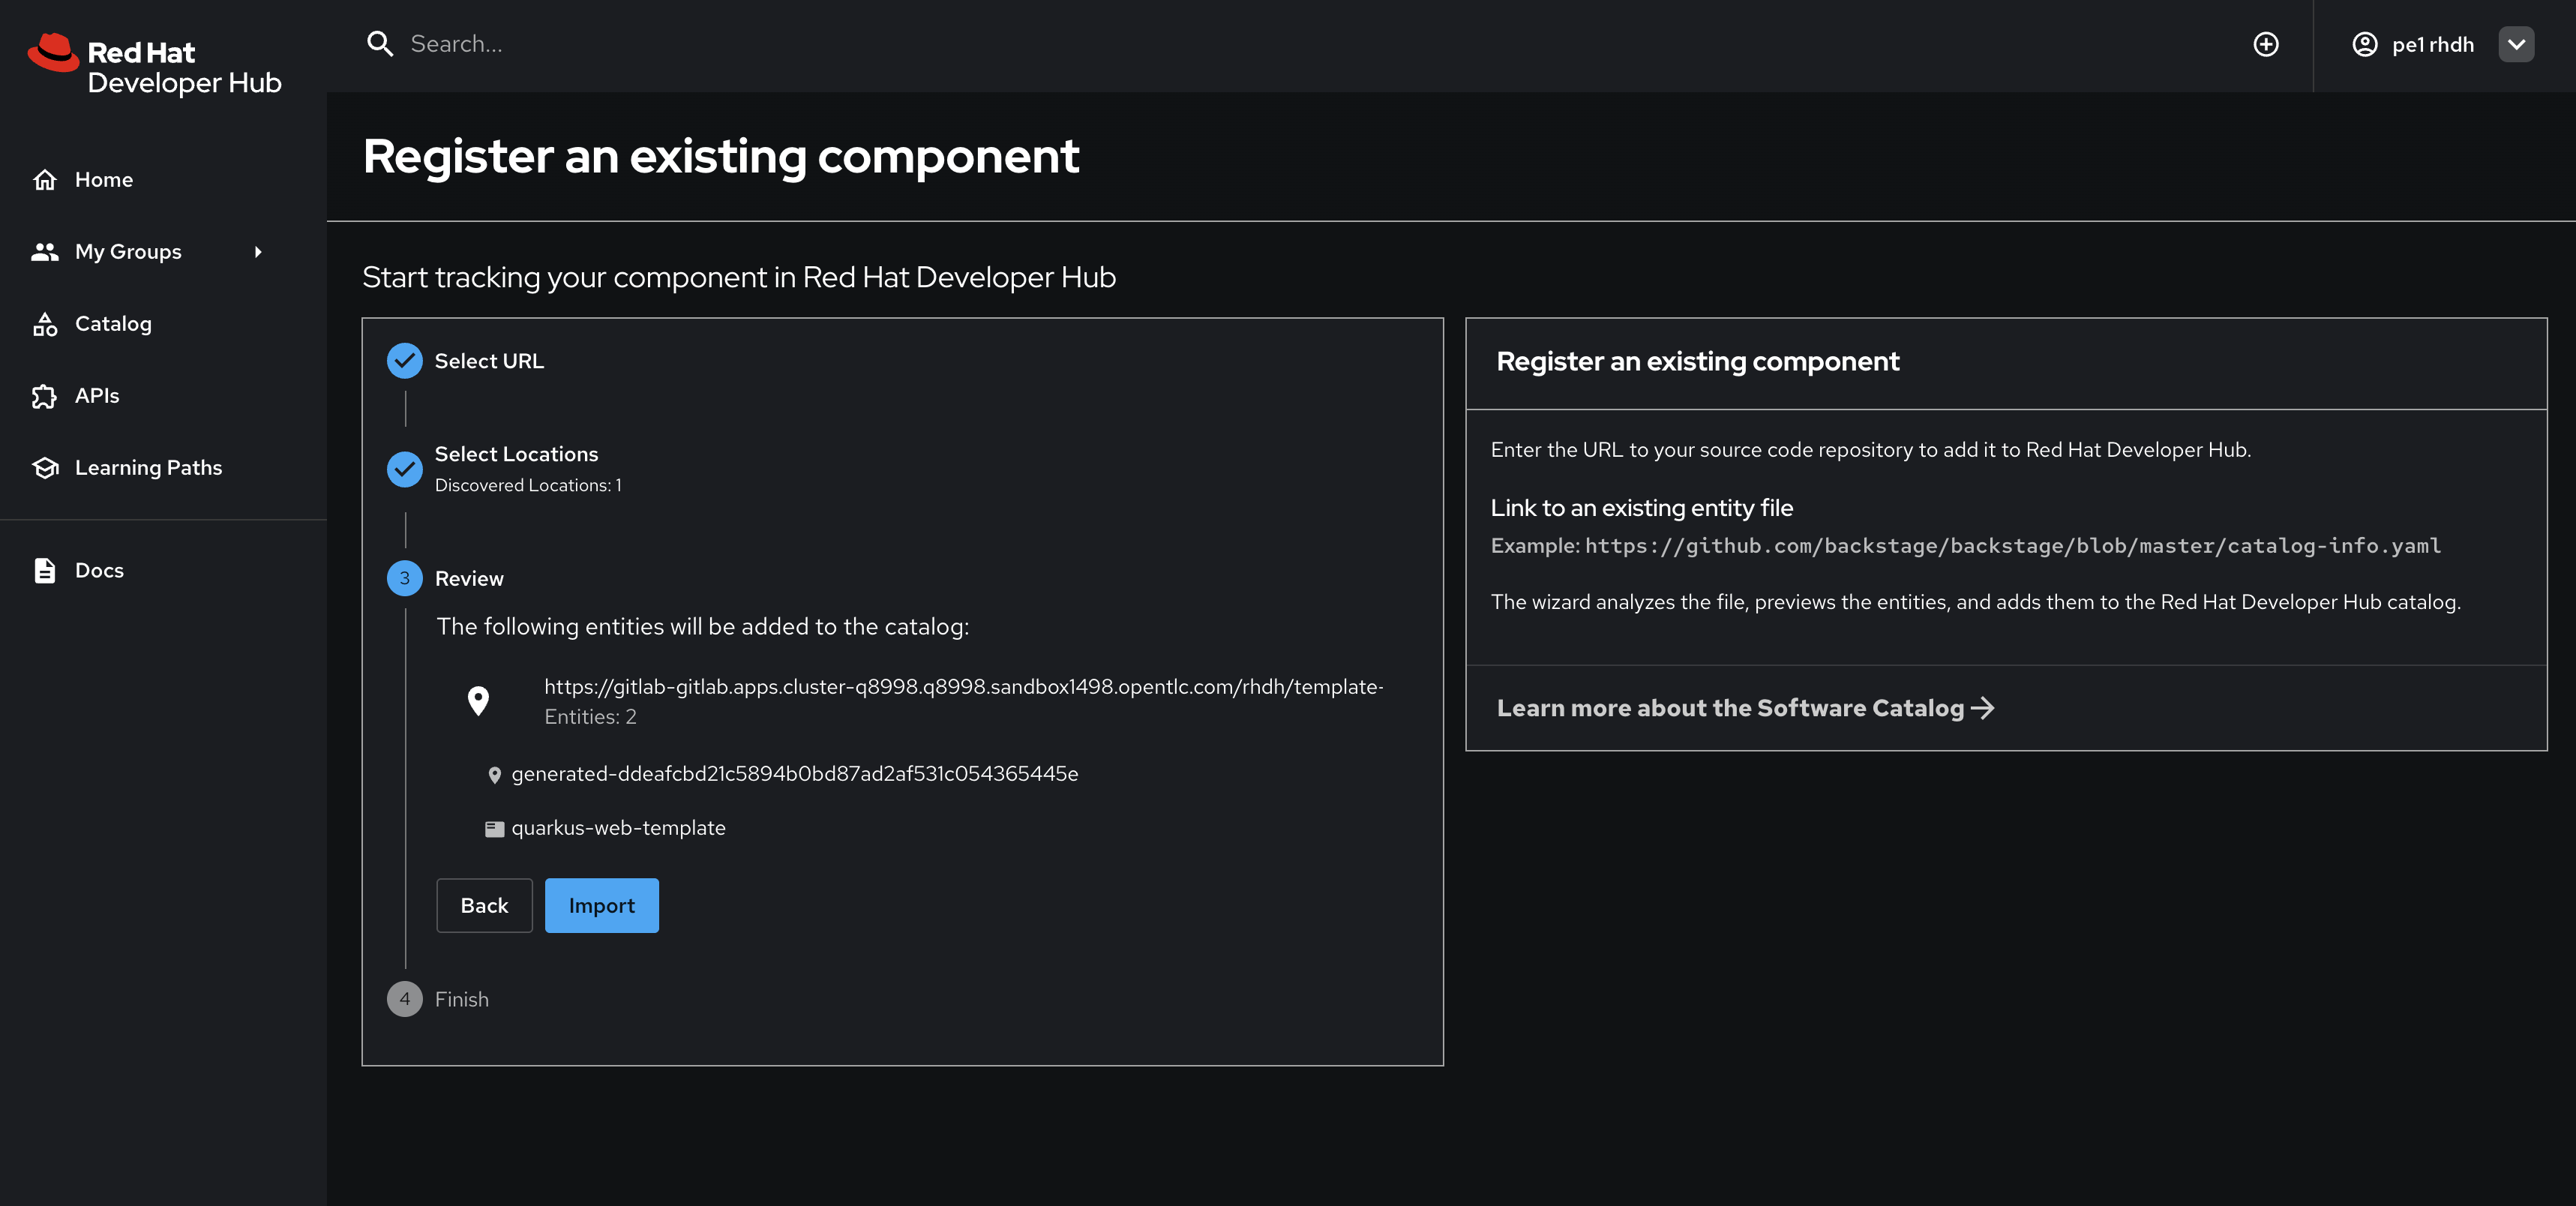Click 'Discovered Locations: 1' text
This screenshot has width=2576, height=1206.
coord(528,485)
